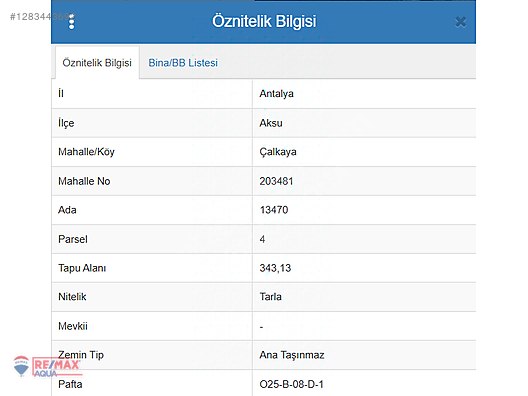
Task: Click the 'Mahalle/Köy' label
Action: [x=86, y=152]
